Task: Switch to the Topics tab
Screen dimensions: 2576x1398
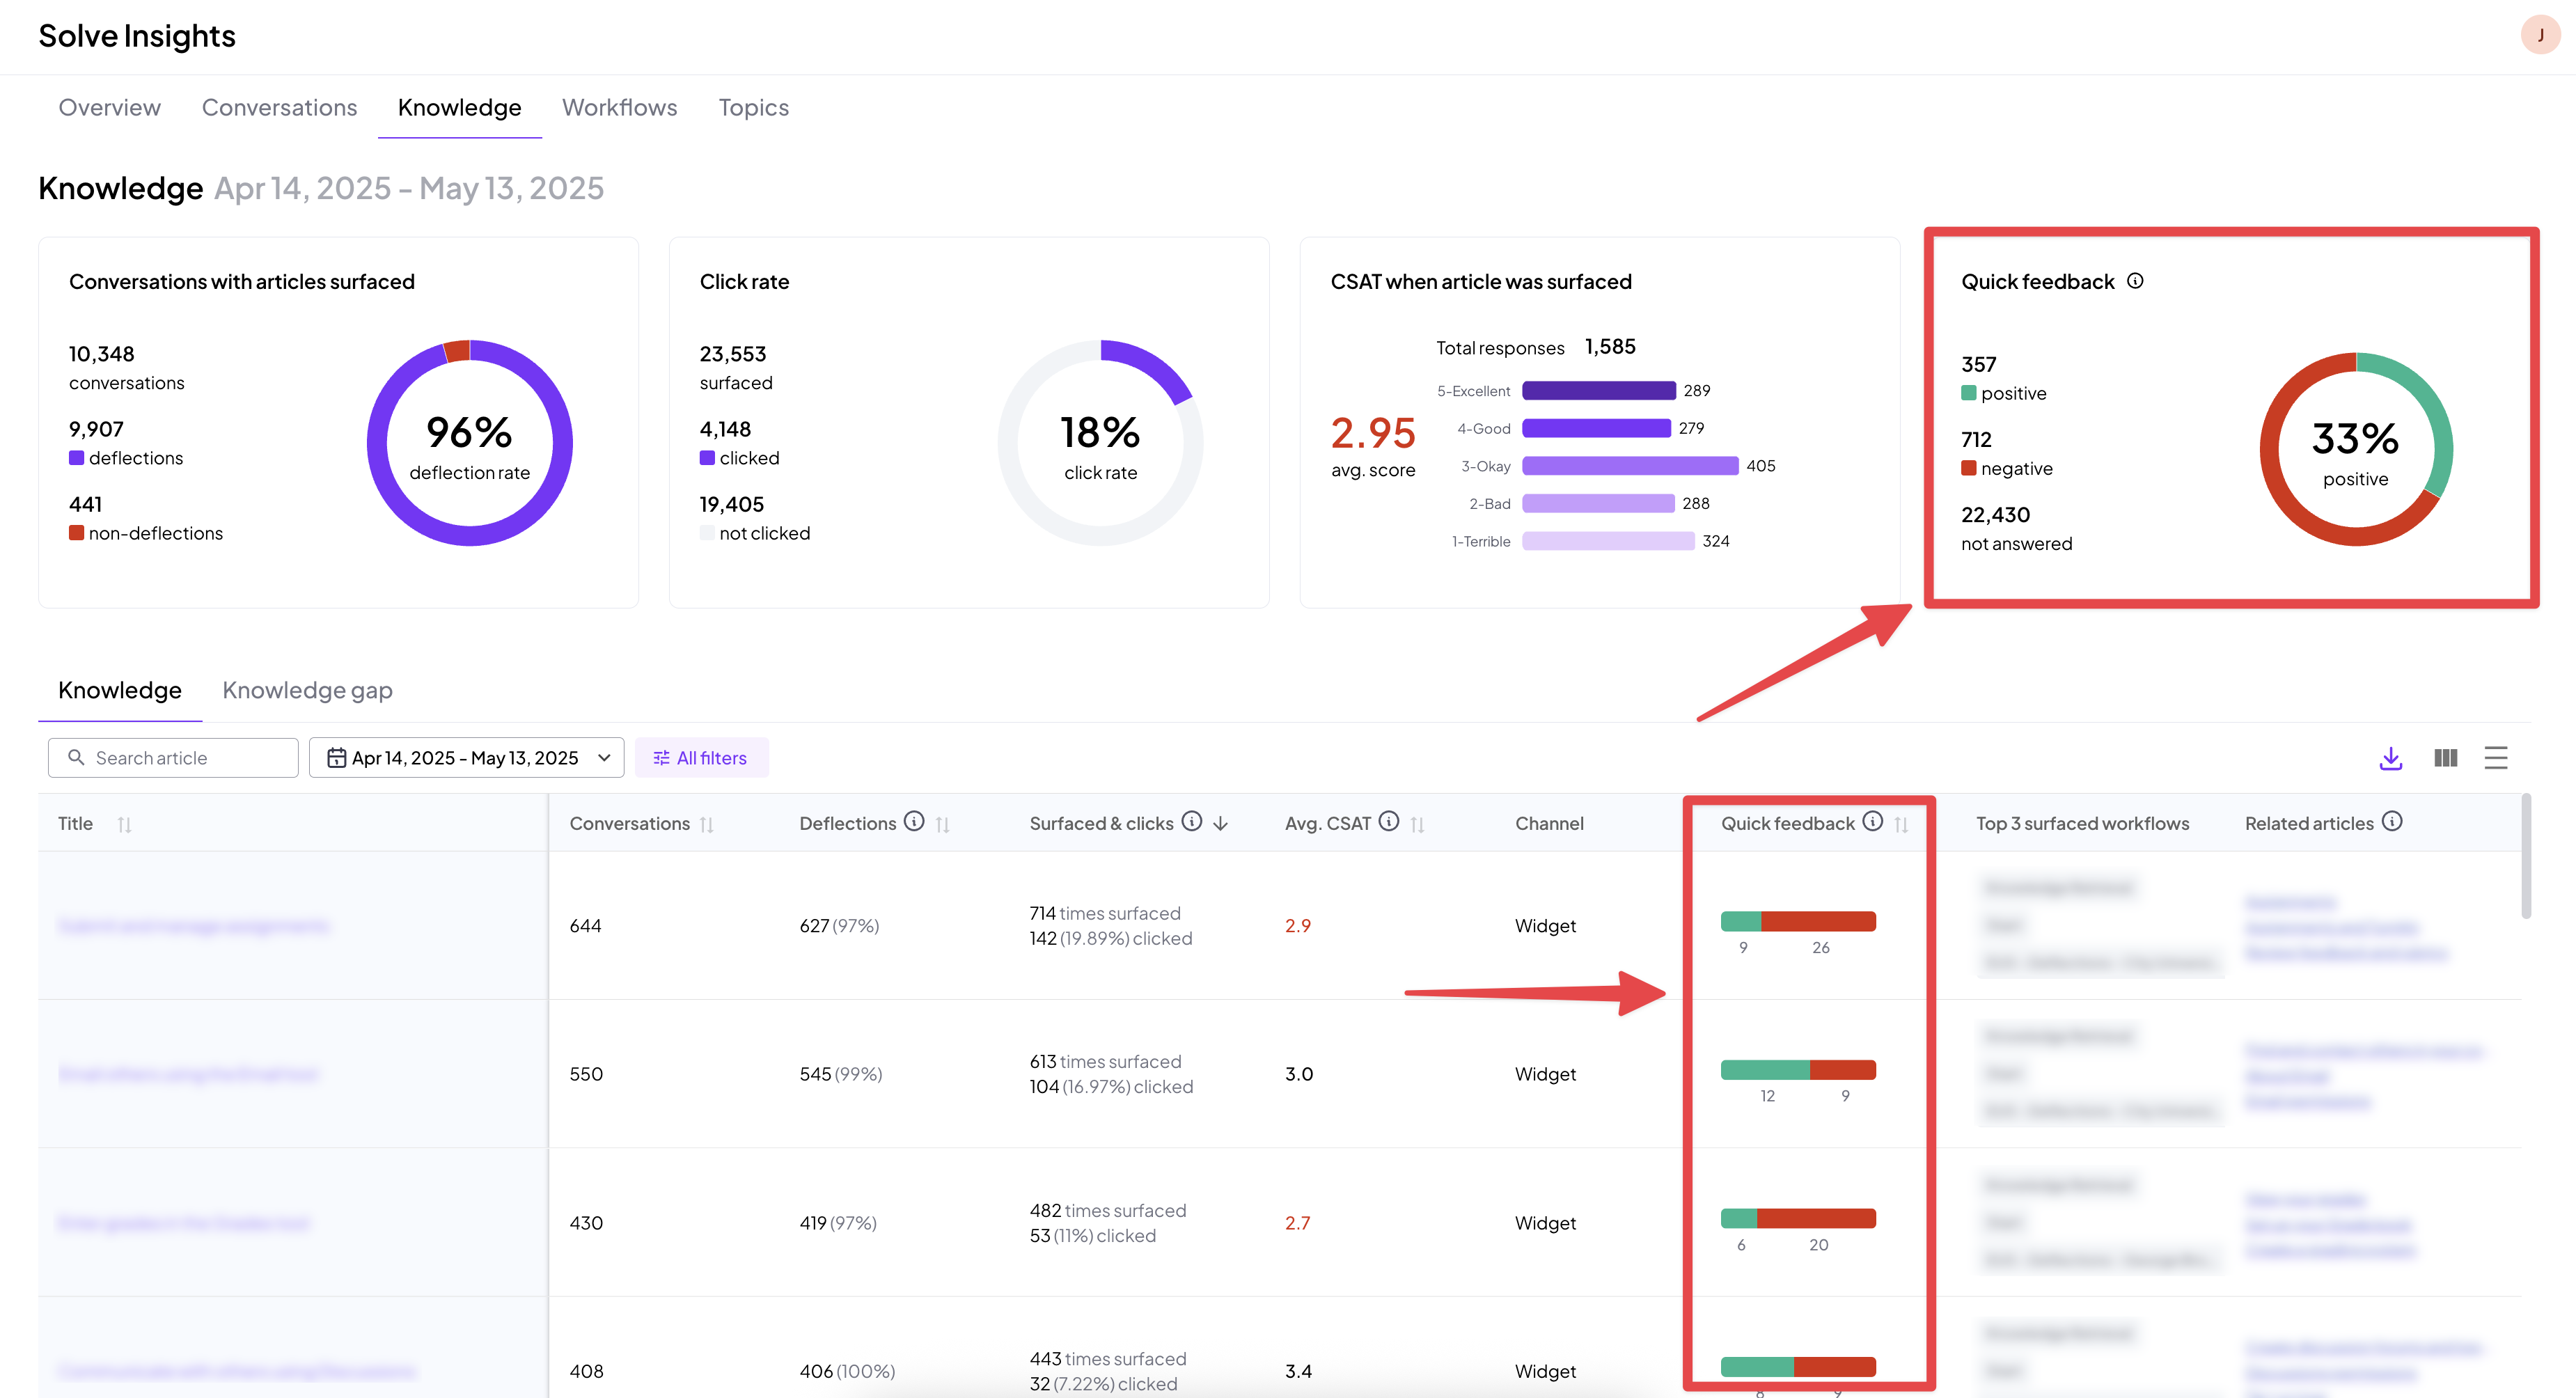Action: pos(753,107)
